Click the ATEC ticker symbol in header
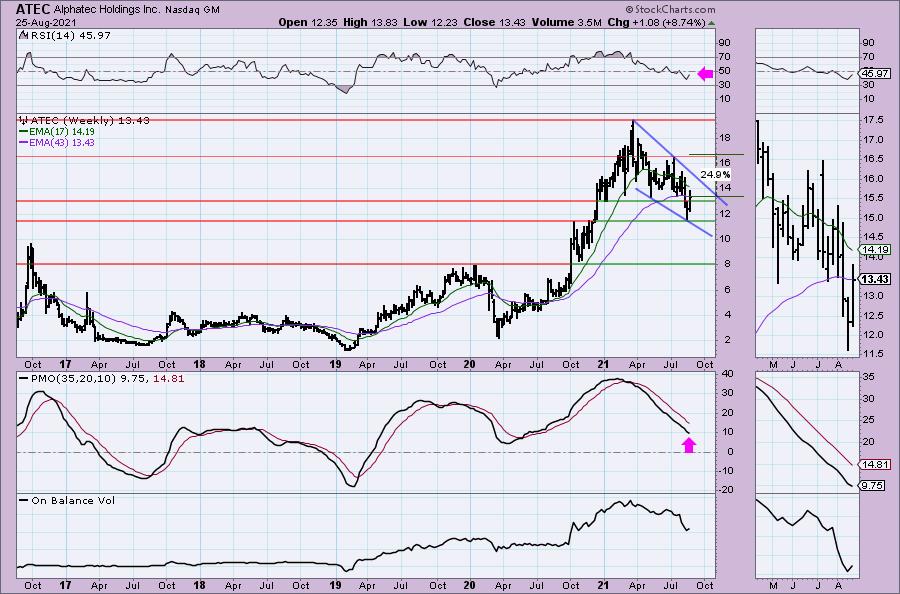Image resolution: width=900 pixels, height=594 pixels. point(33,9)
